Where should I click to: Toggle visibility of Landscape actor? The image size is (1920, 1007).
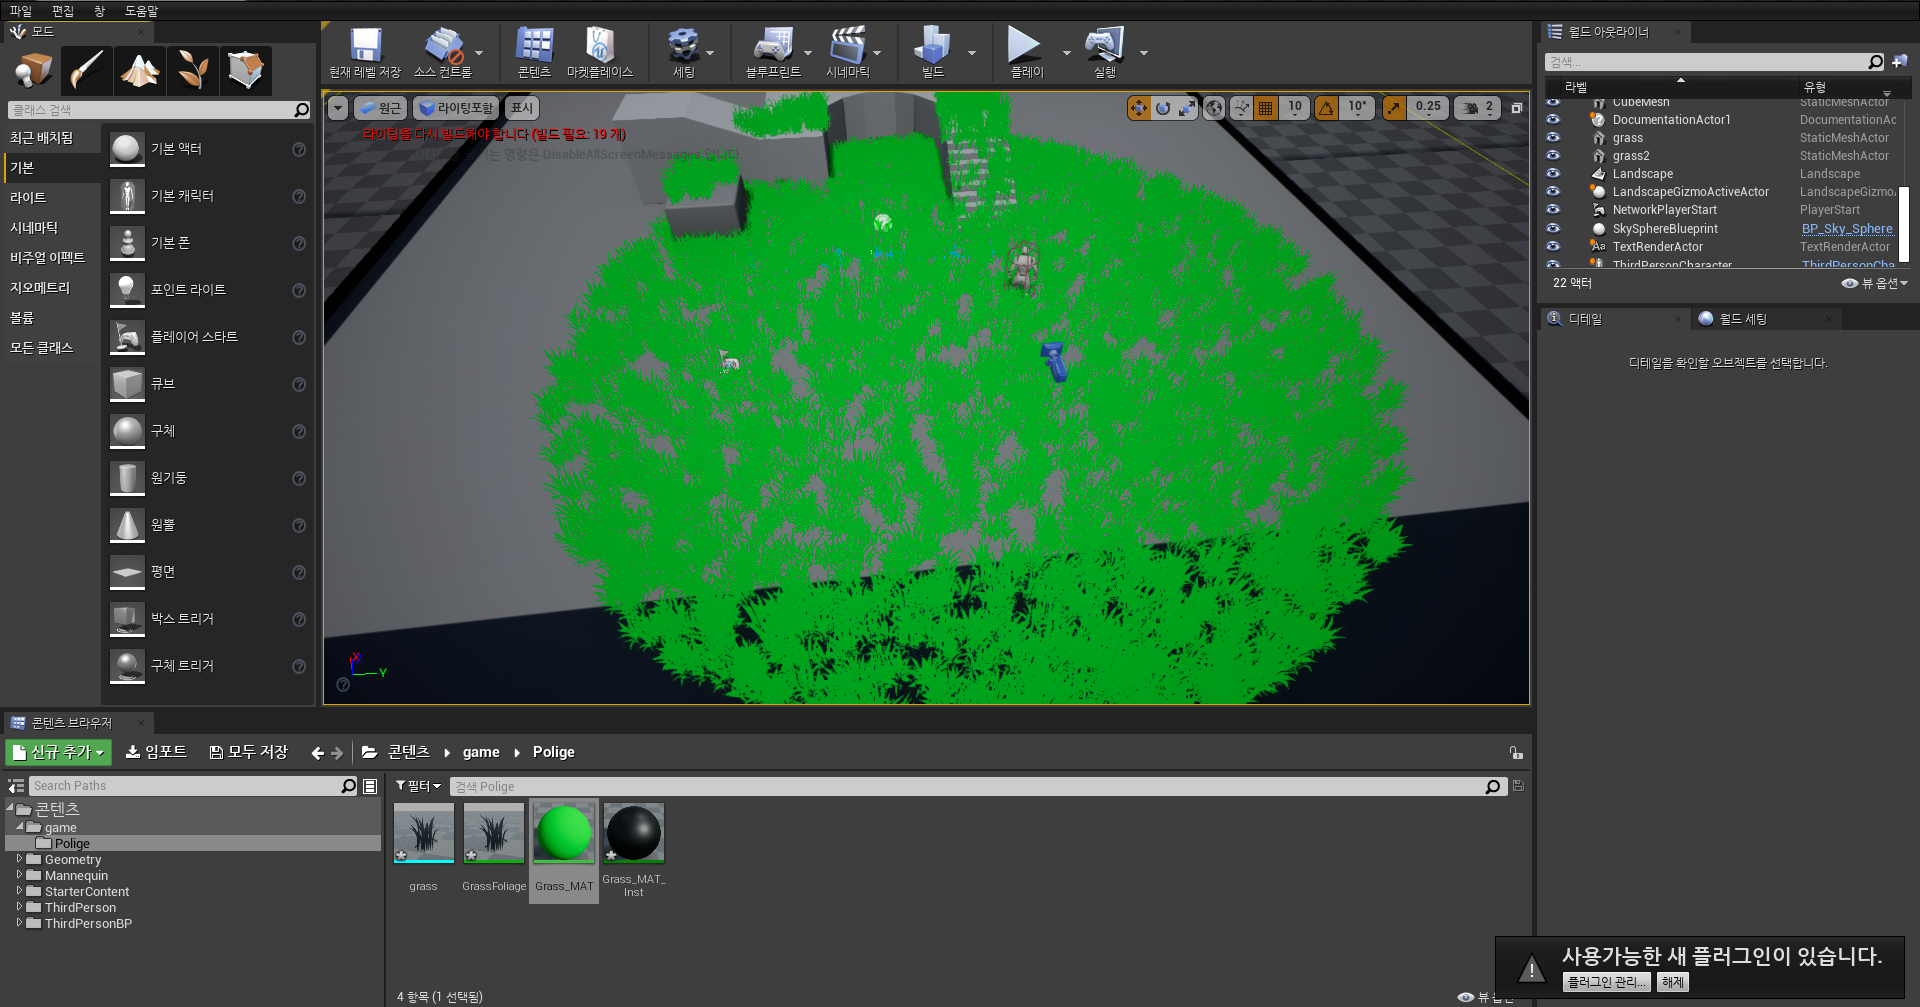click(1553, 173)
